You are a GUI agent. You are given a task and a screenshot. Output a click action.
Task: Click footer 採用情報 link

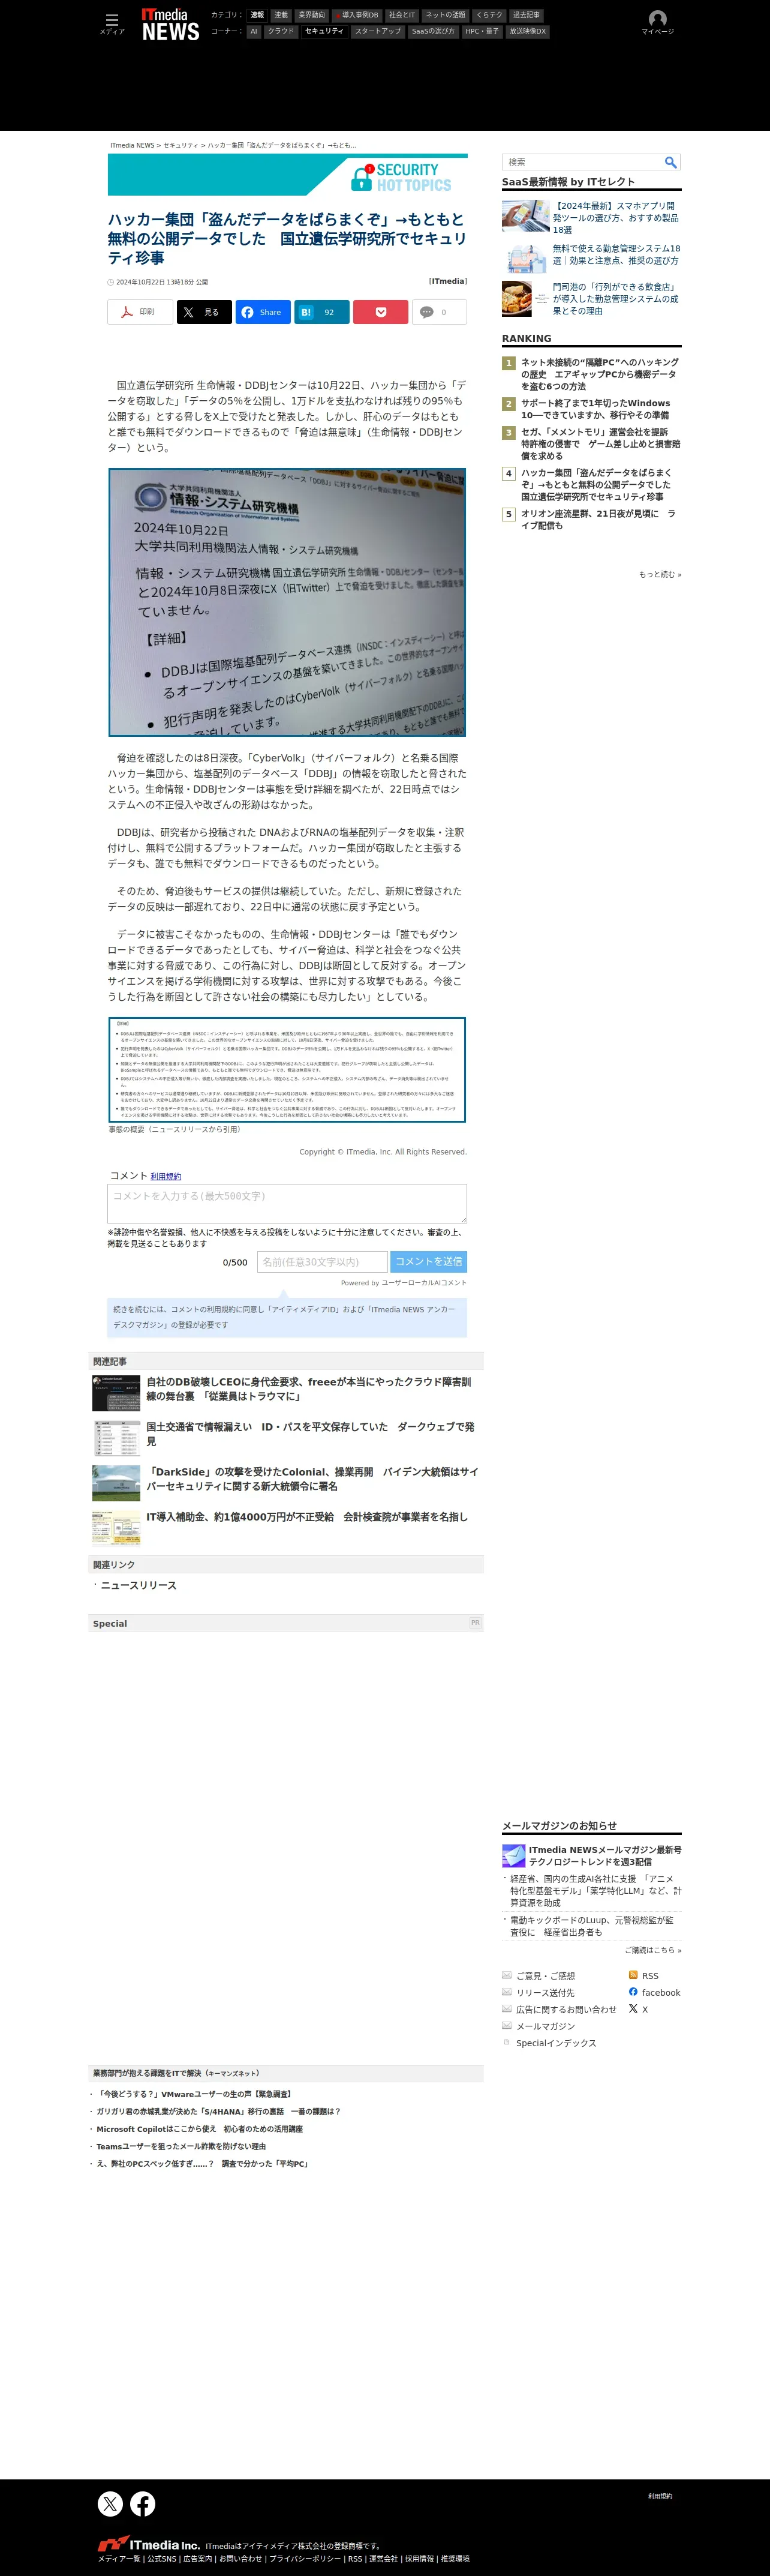[x=419, y=2559]
